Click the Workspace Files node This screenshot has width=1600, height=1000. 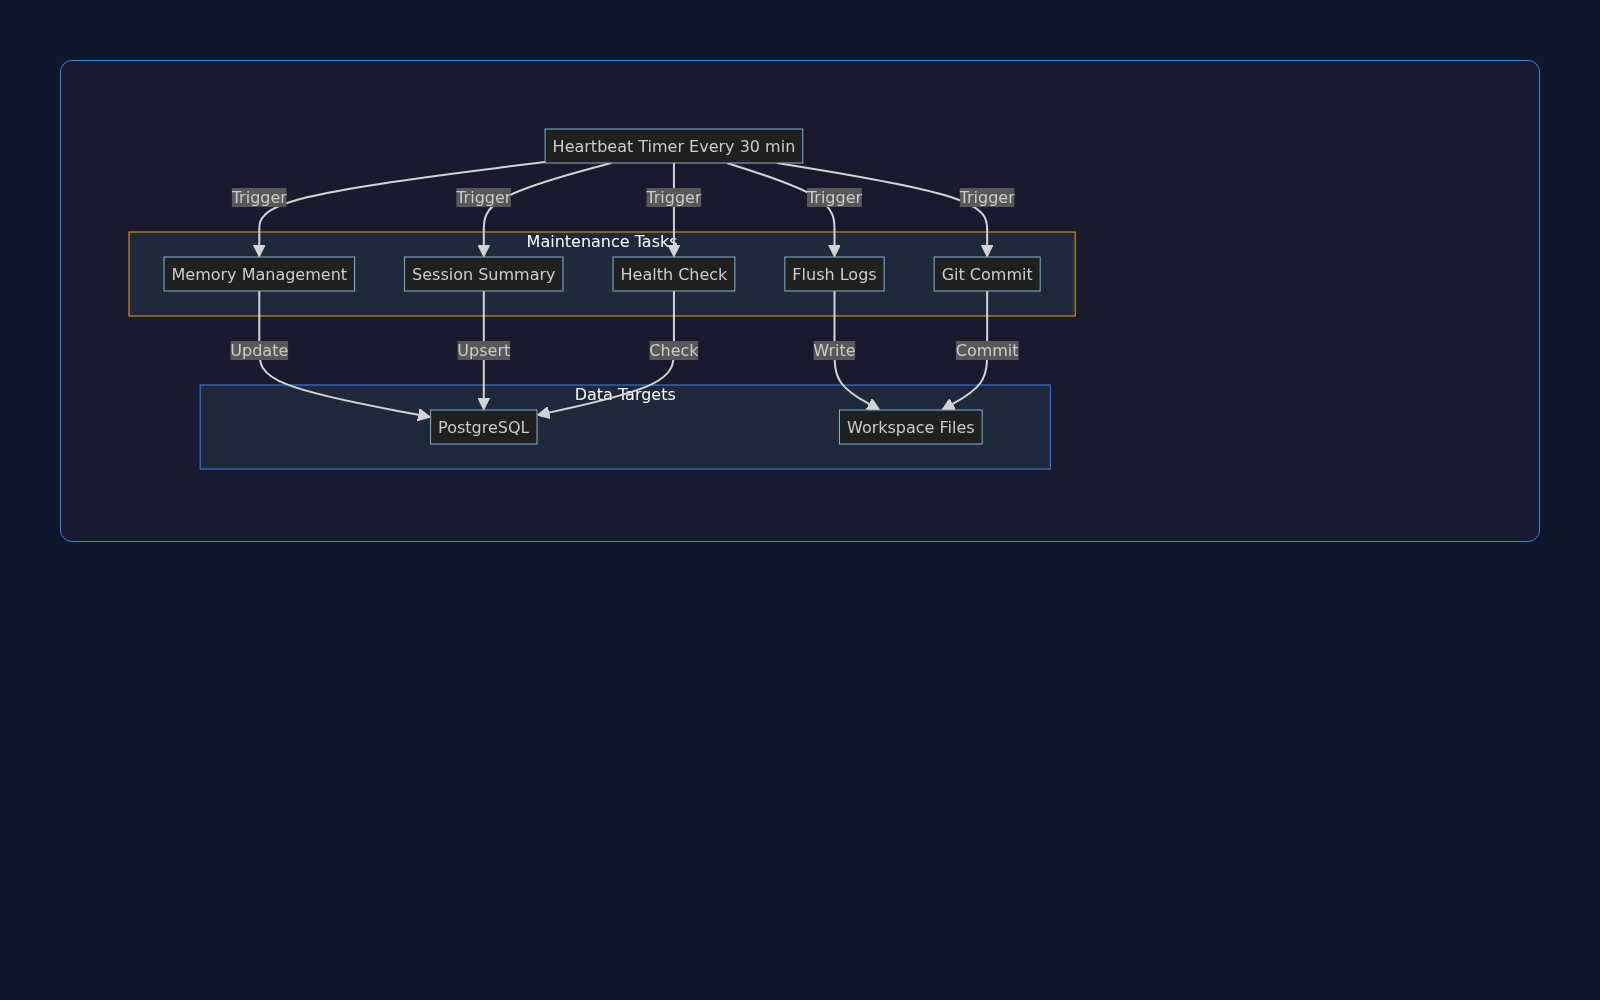click(x=910, y=427)
